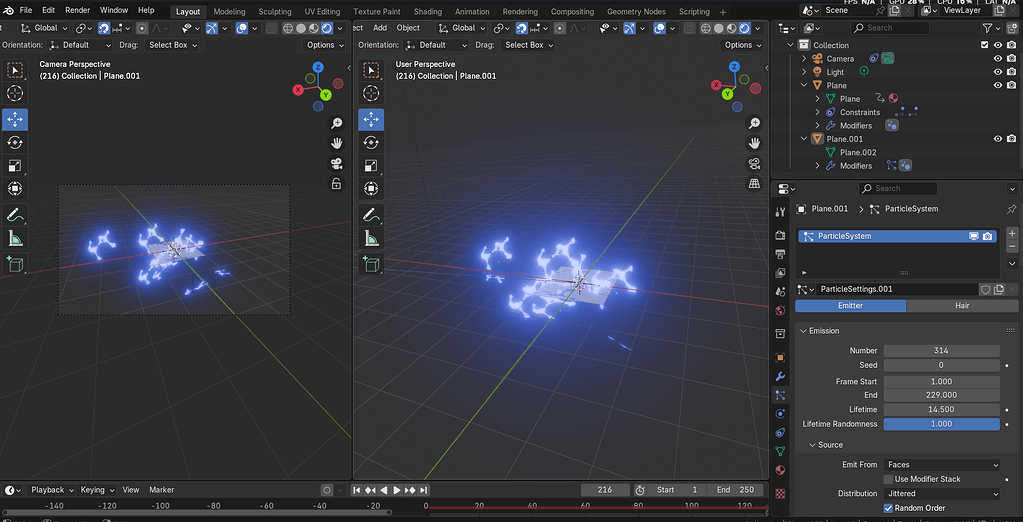The image size is (1023, 522).
Task: Open the Texture checkerboard properties tab
Action: click(x=780, y=493)
